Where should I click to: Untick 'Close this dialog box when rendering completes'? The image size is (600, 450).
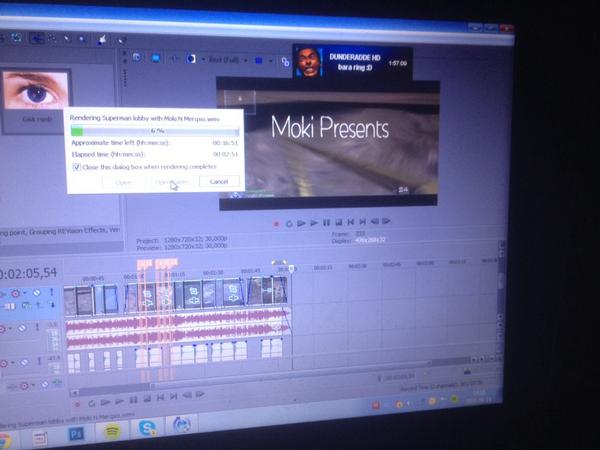[77, 167]
